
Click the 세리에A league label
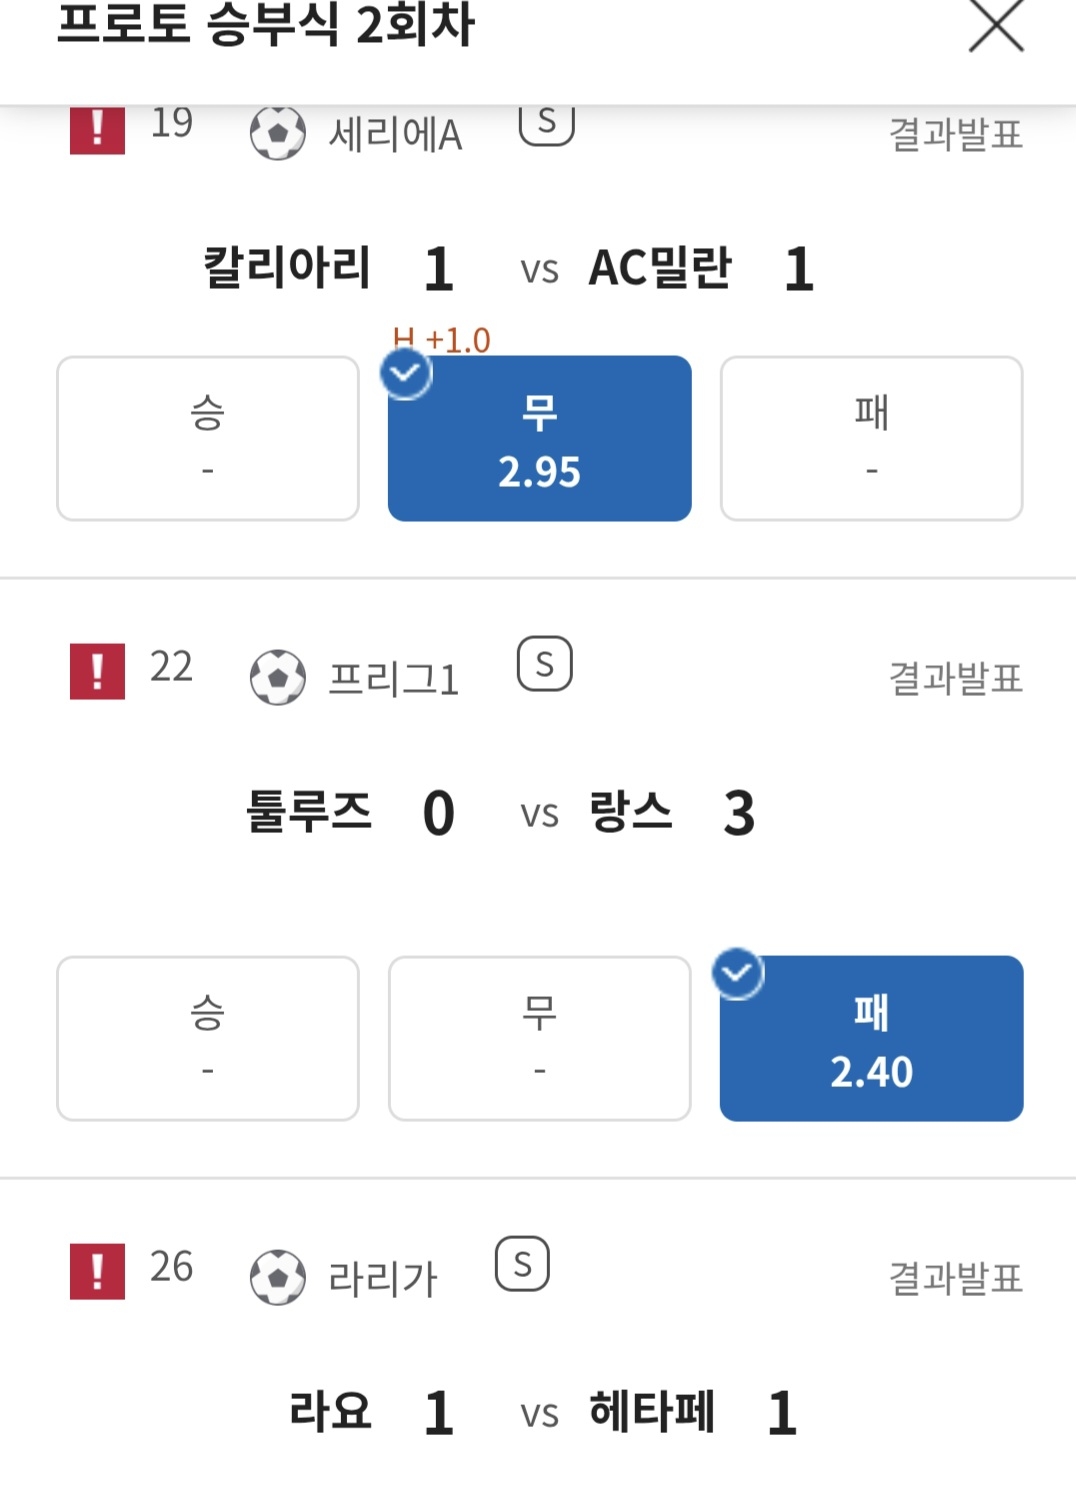point(395,135)
